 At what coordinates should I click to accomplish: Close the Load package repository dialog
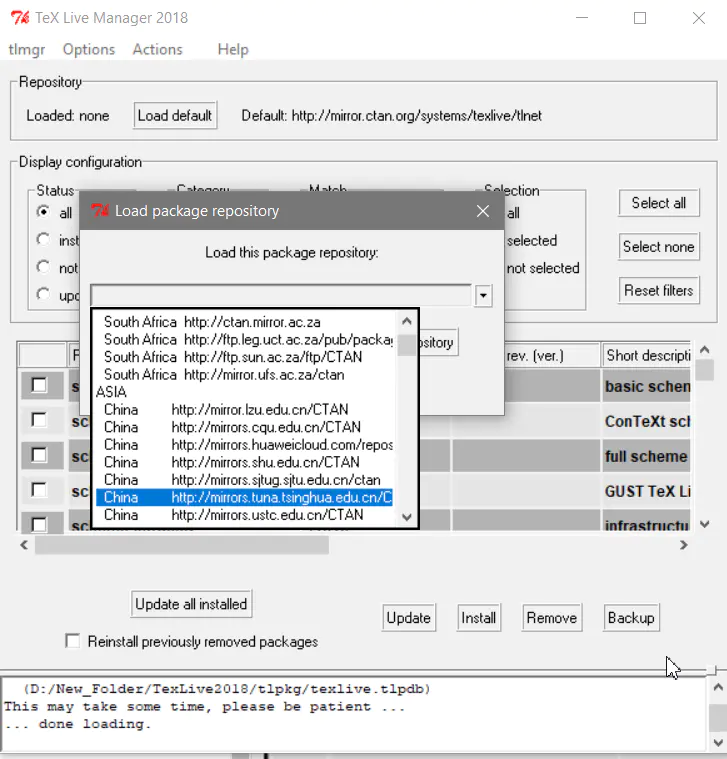click(483, 211)
